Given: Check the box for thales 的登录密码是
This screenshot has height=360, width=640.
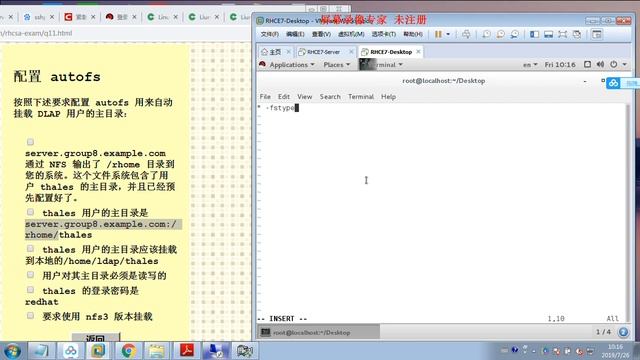Looking at the screenshot, I should point(30,290).
